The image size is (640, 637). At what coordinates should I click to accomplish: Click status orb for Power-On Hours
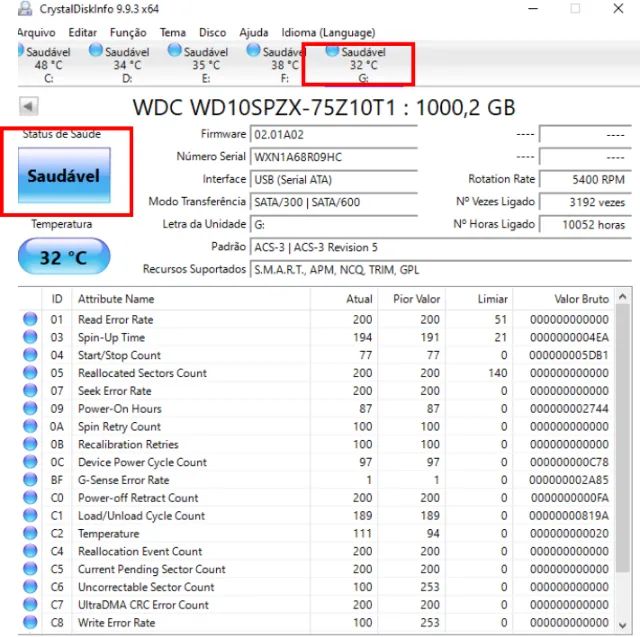coord(30,408)
